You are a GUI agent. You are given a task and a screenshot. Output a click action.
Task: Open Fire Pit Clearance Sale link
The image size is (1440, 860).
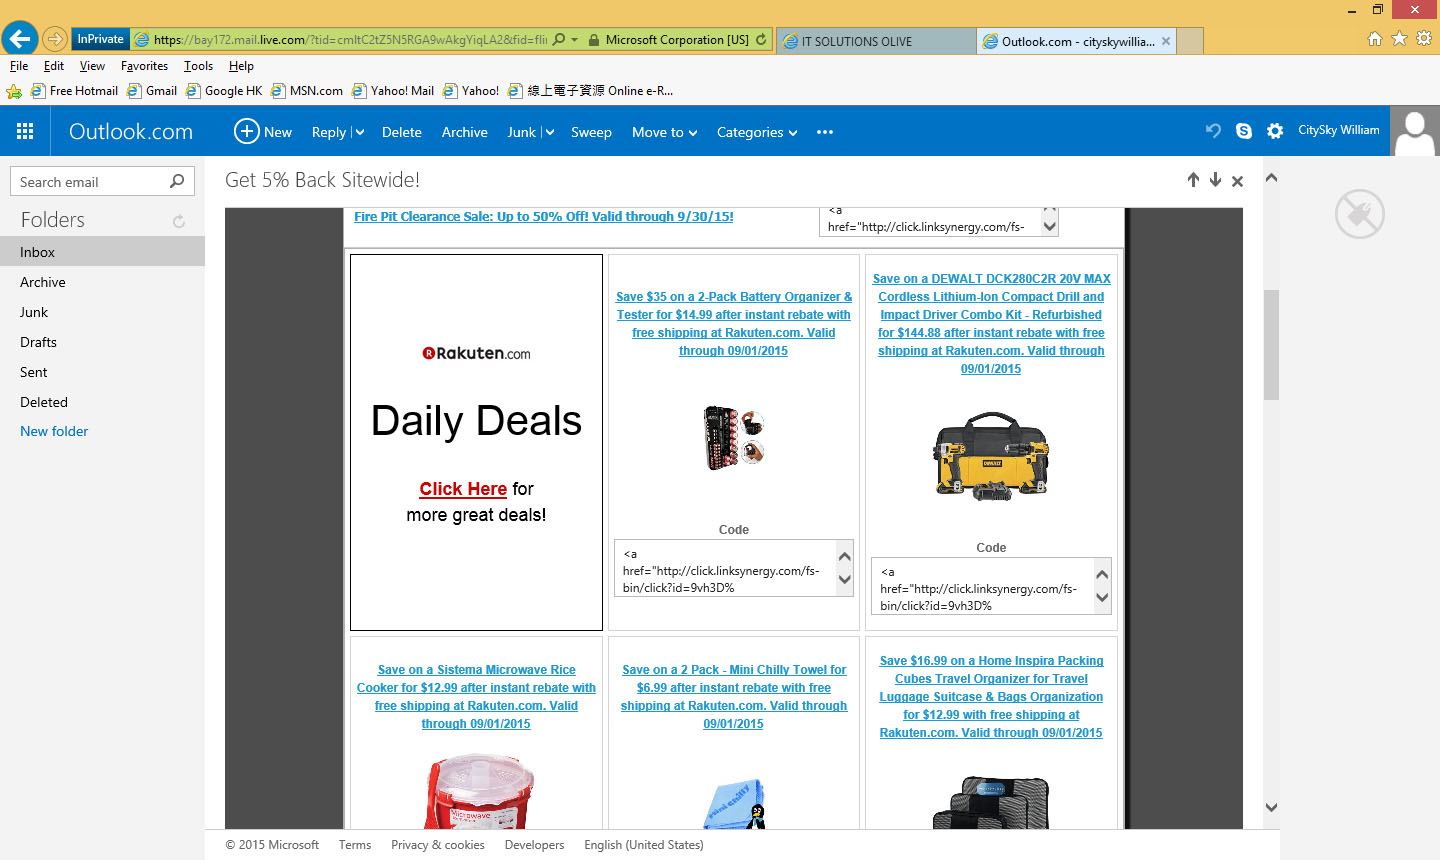tap(544, 216)
